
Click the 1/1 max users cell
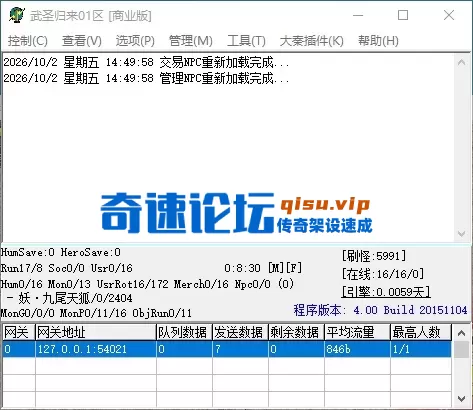[x=421, y=349]
